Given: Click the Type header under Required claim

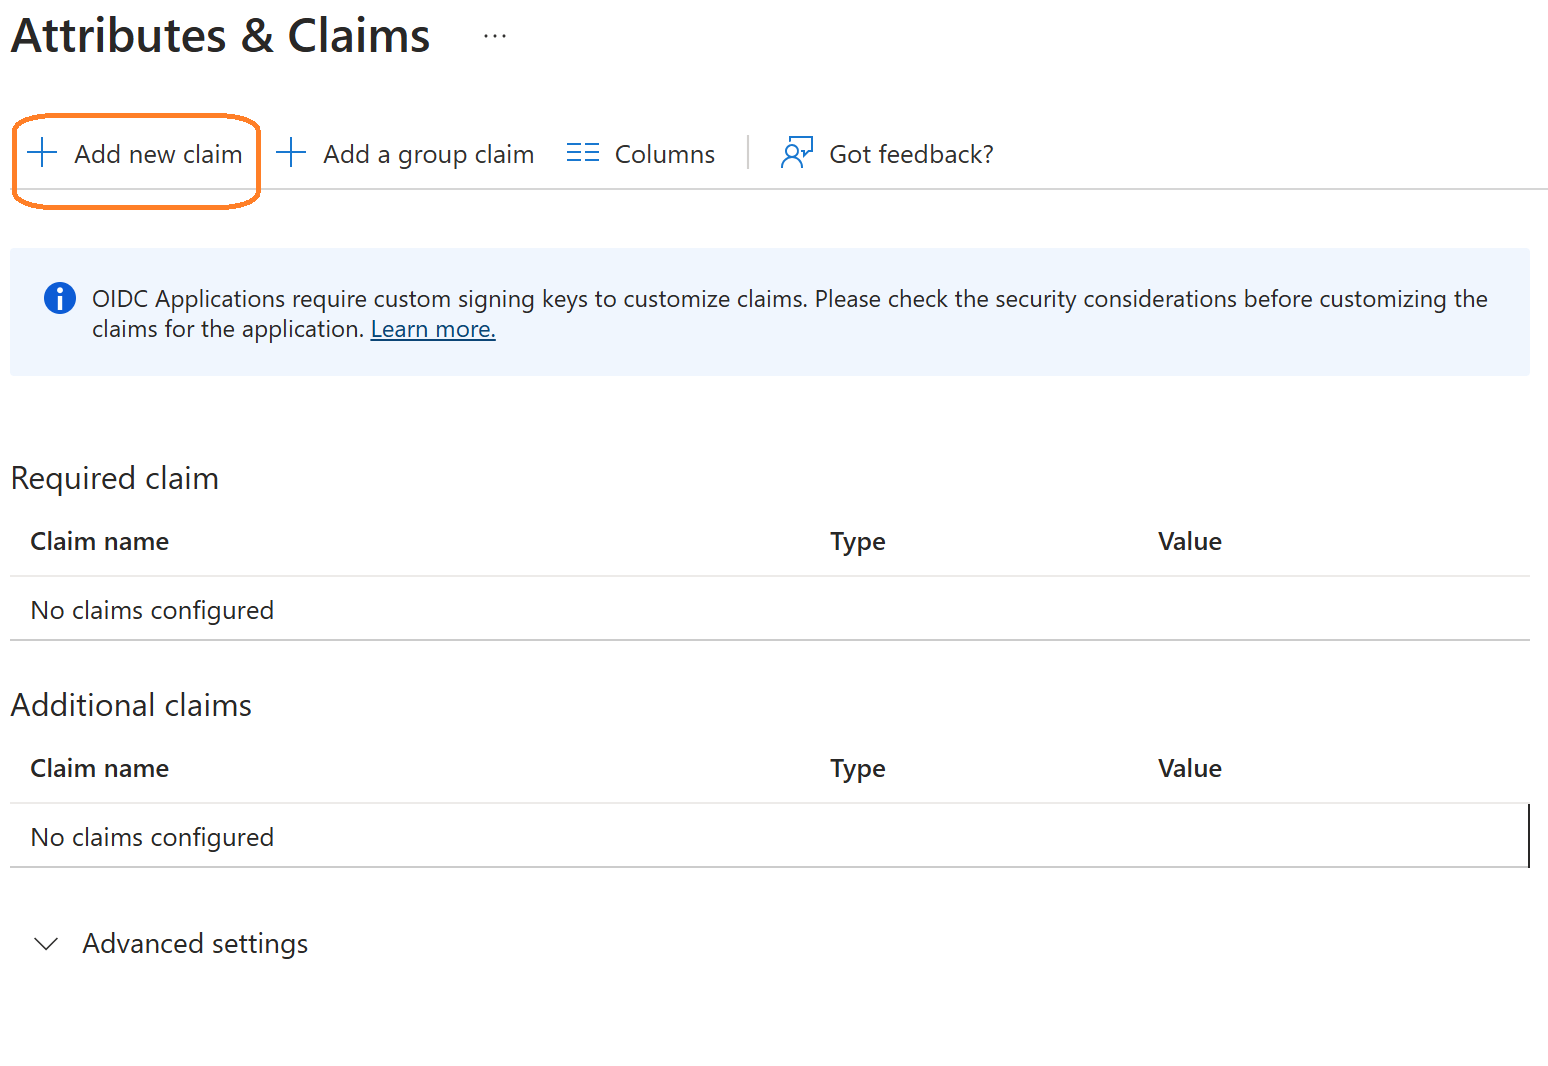Looking at the screenshot, I should (858, 542).
